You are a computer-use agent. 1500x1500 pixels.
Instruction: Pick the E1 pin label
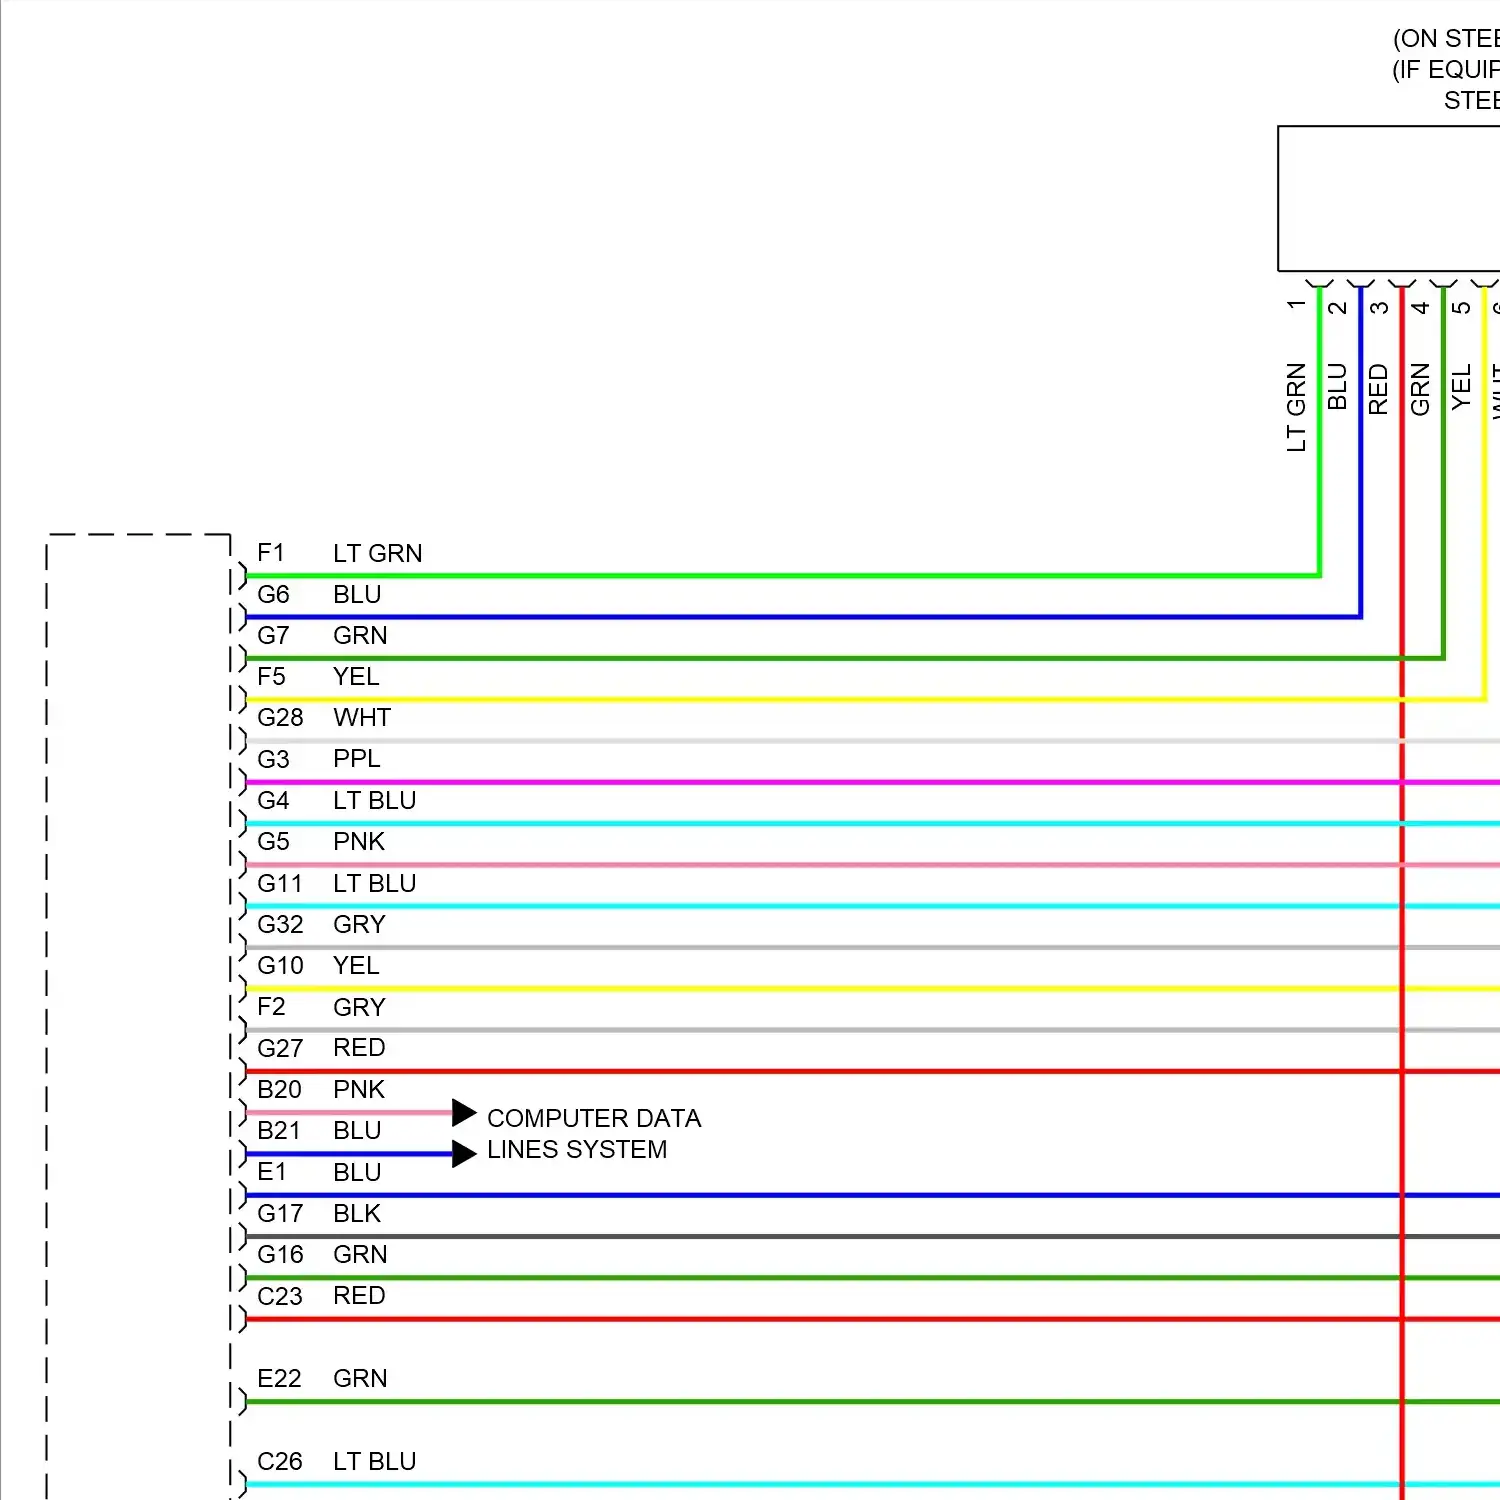[271, 1171]
